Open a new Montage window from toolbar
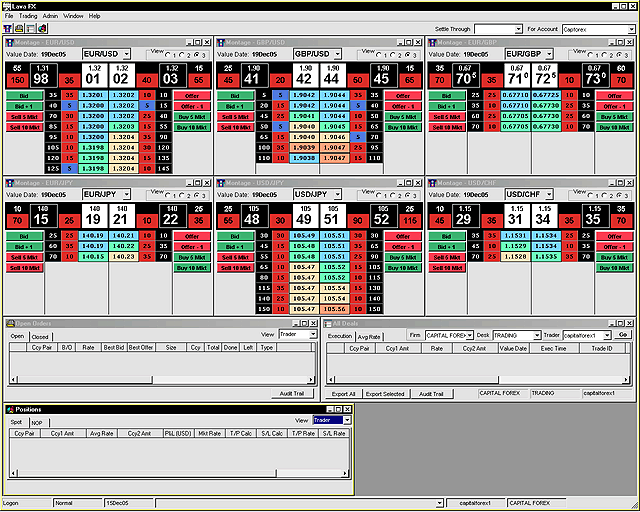Image resolution: width=640 pixels, height=512 pixels. pyautogui.click(x=8, y=28)
